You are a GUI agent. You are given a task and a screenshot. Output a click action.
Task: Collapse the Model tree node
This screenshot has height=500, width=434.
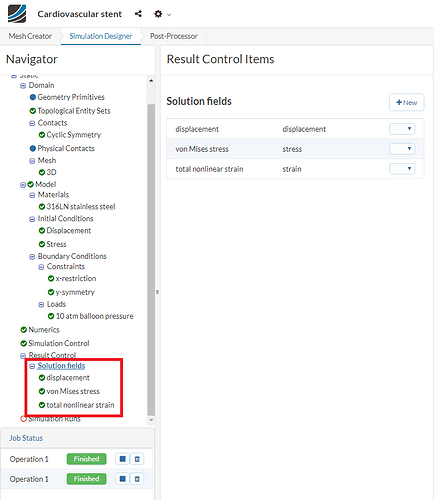23,185
